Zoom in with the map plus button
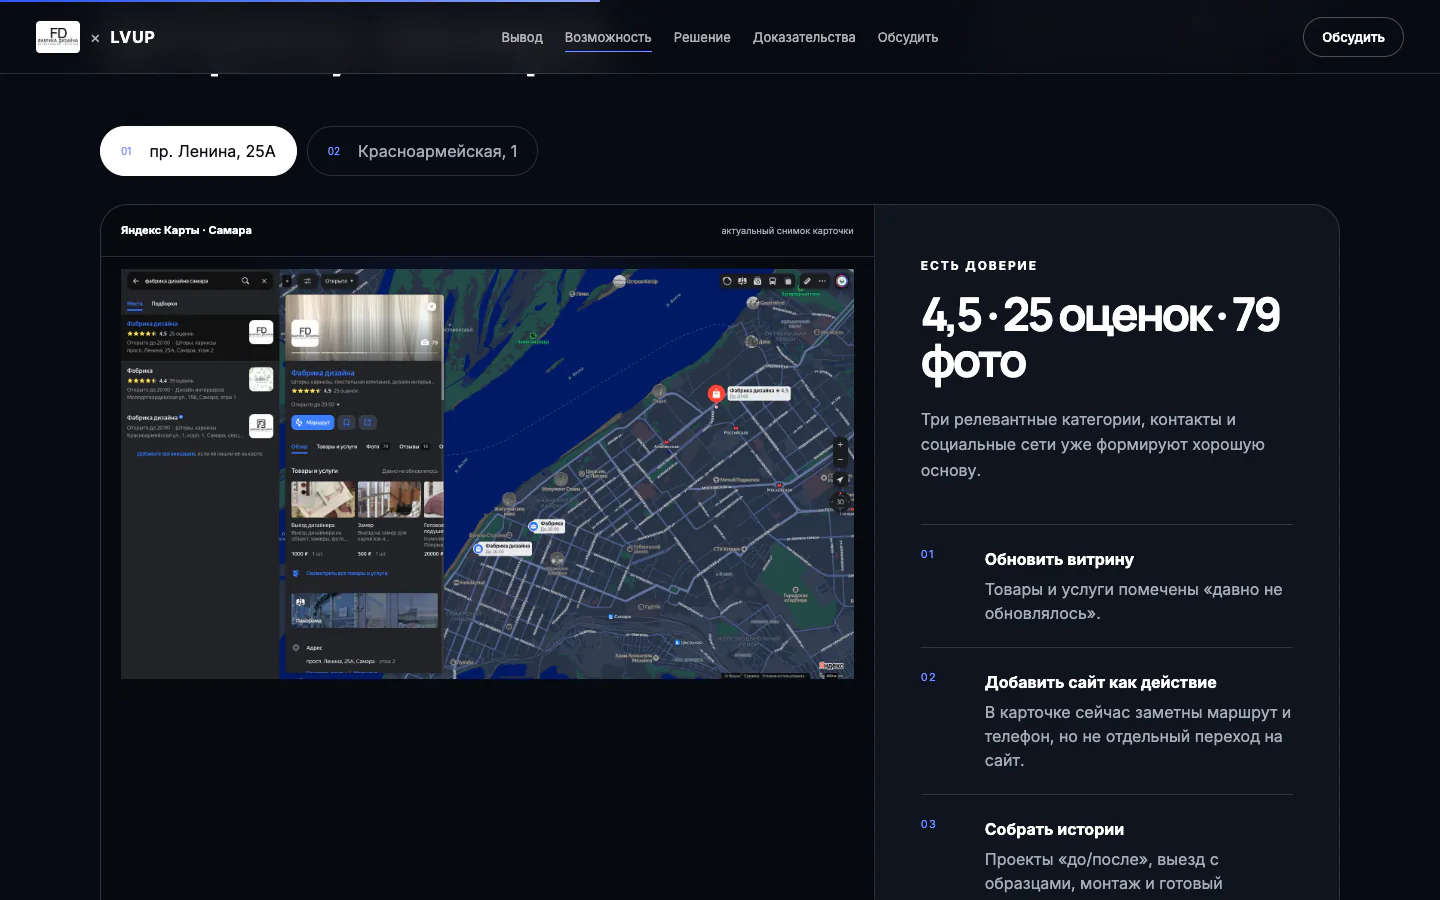This screenshot has height=900, width=1440. tap(840, 445)
